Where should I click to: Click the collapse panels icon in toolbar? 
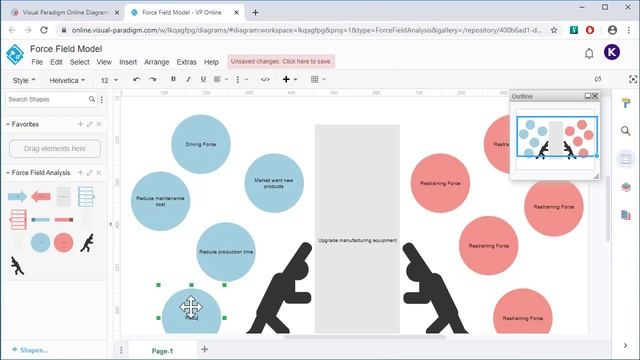click(598, 79)
